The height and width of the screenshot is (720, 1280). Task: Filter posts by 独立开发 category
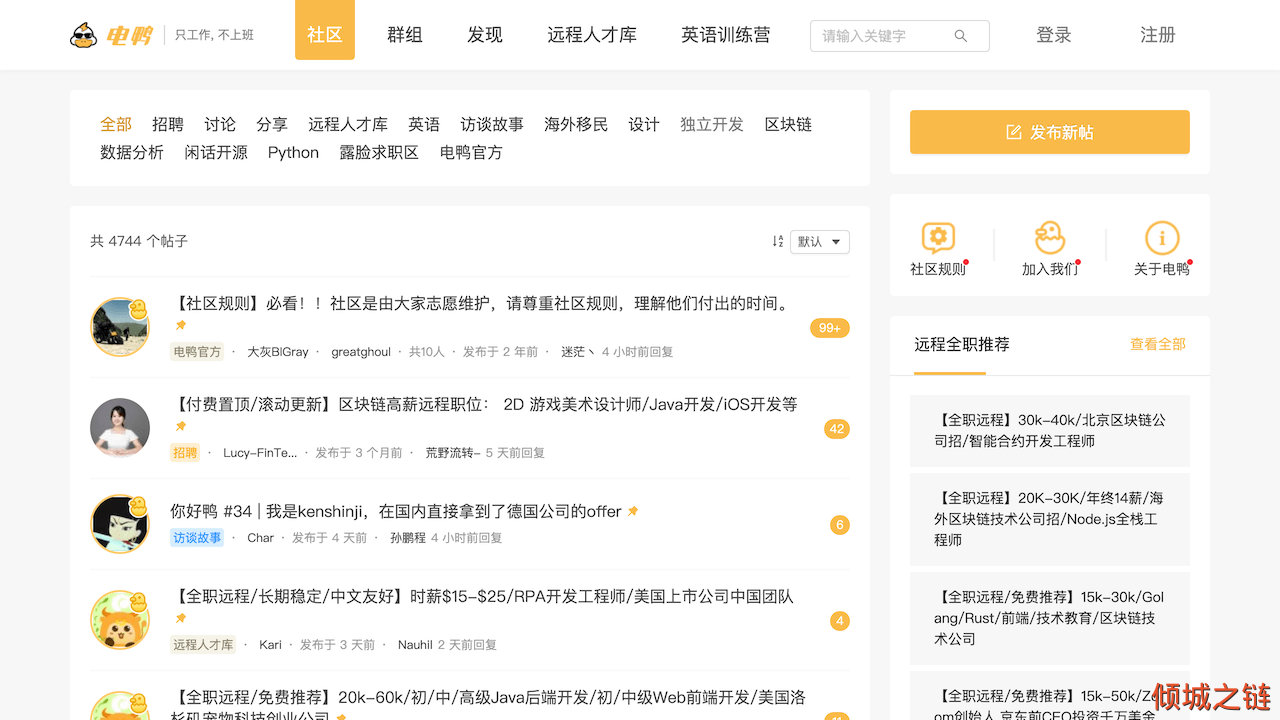click(x=712, y=124)
